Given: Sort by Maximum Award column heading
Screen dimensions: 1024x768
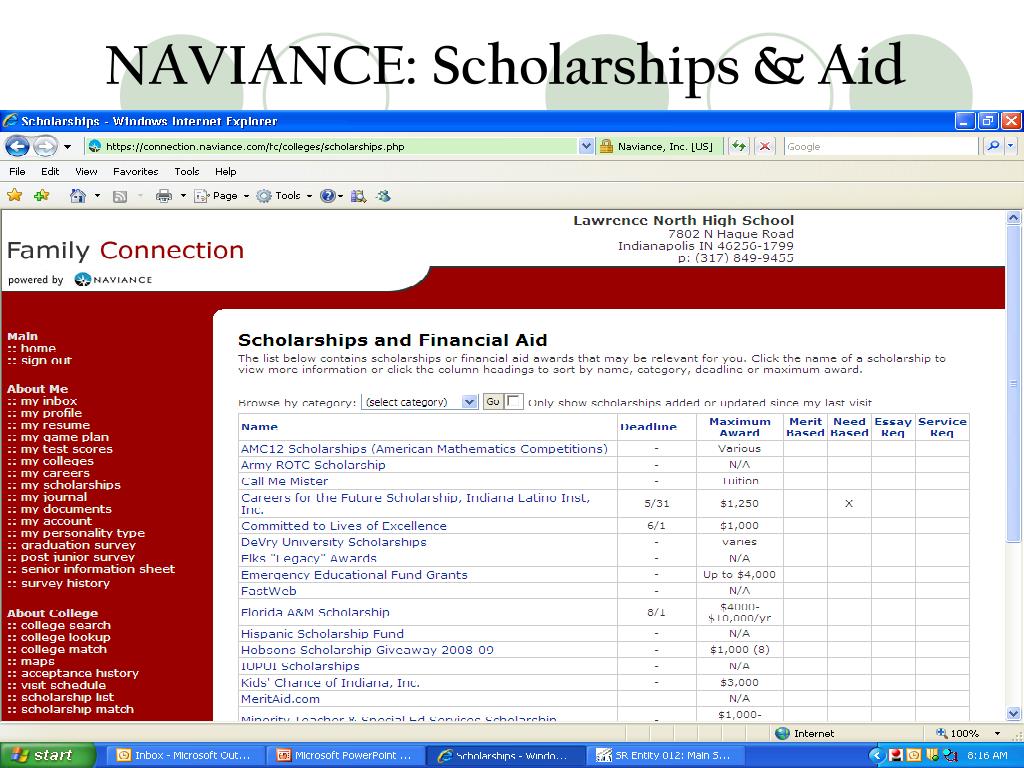Looking at the screenshot, I should (x=740, y=426).
